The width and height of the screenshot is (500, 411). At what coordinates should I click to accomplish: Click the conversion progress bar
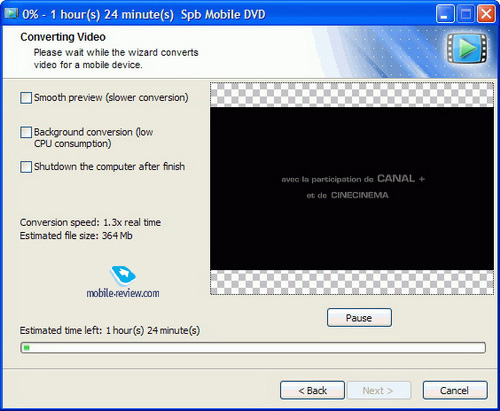coord(253,348)
